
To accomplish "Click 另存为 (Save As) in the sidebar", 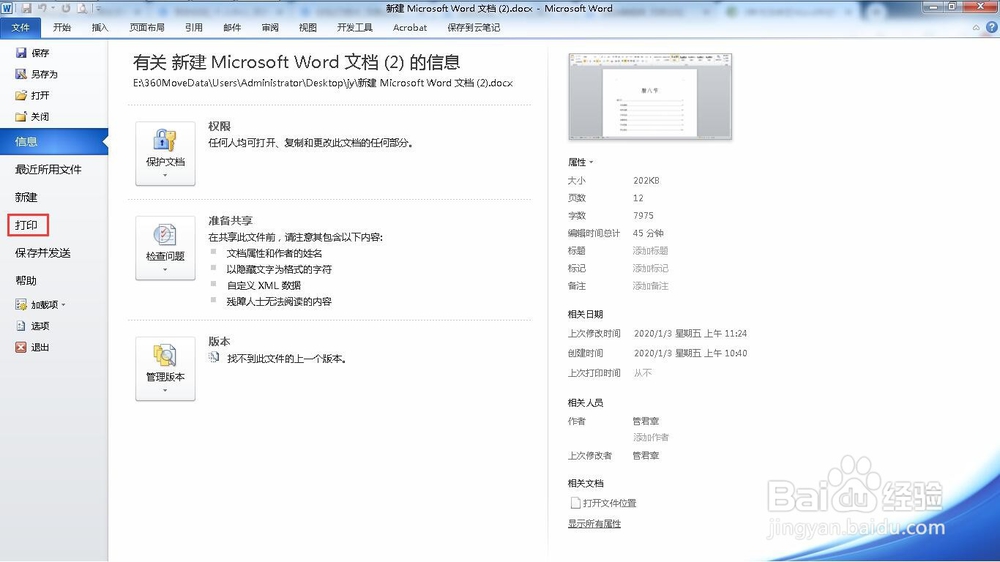I will [x=36, y=74].
